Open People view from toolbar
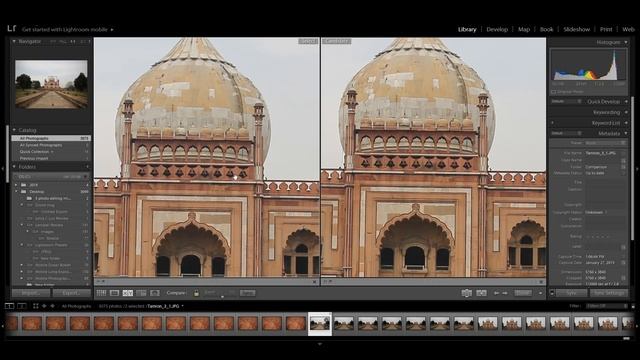640x360 pixels. pos(155,293)
